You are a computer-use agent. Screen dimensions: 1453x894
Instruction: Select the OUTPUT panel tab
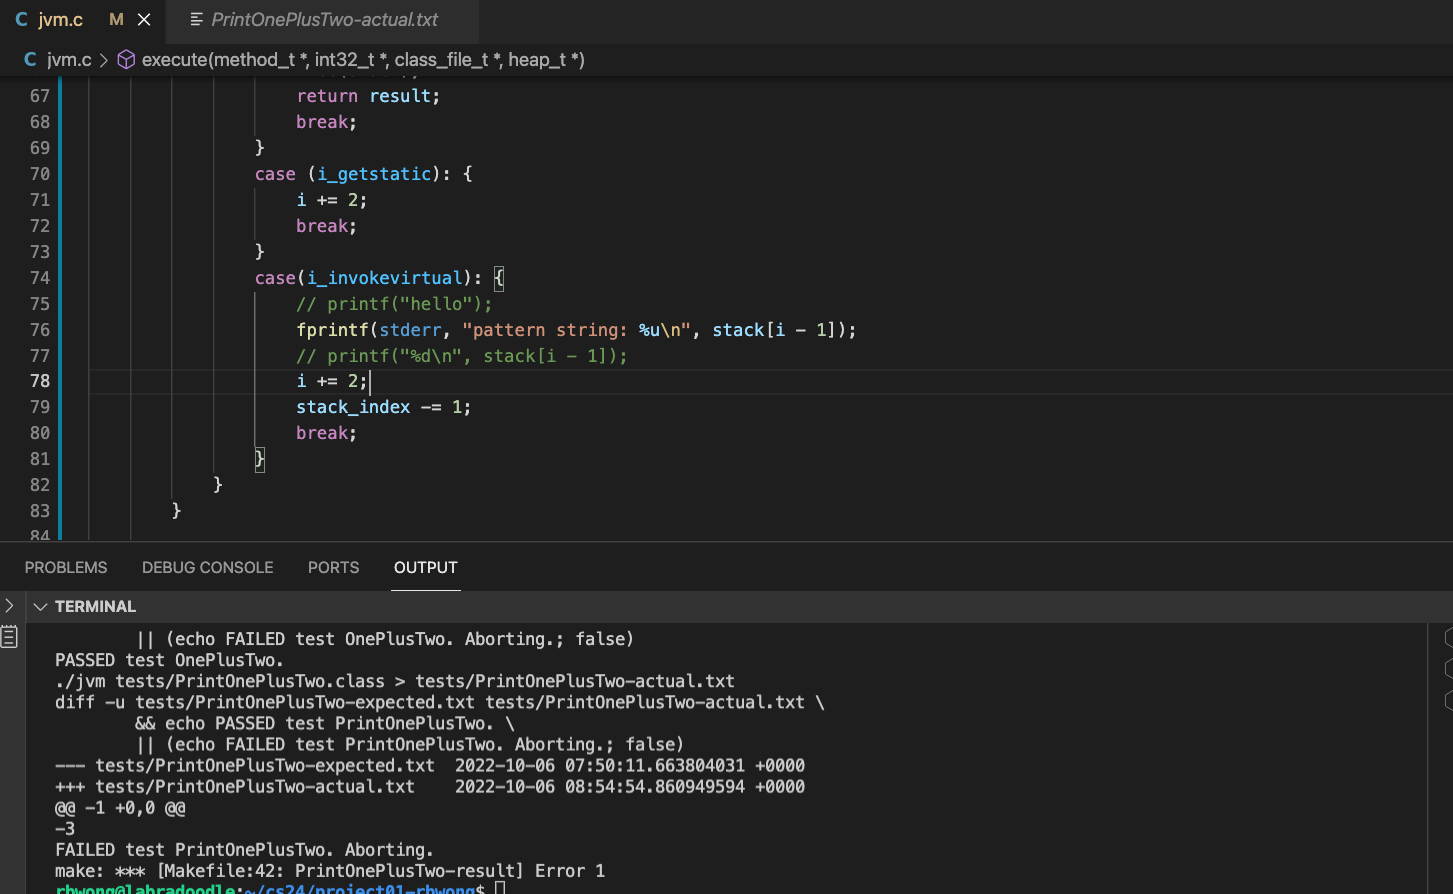[x=425, y=567]
